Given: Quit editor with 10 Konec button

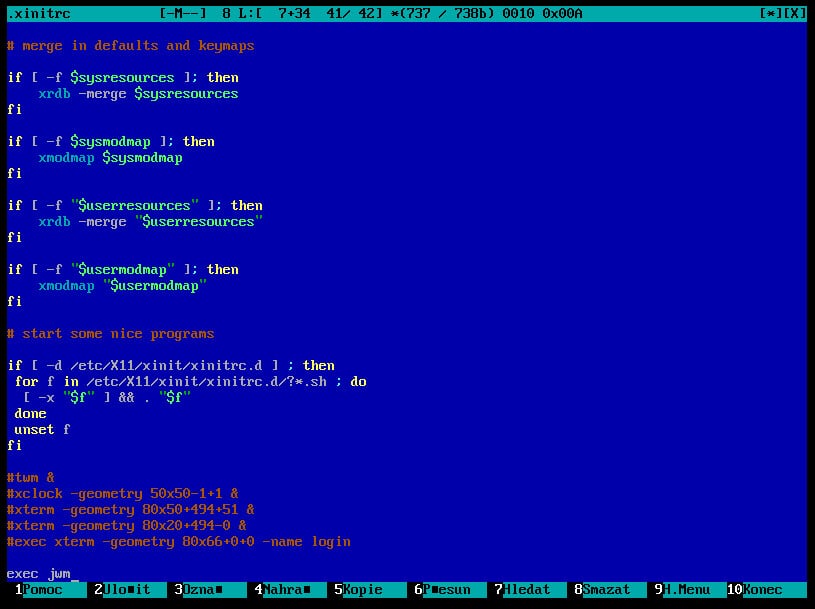Looking at the screenshot, I should (766, 590).
